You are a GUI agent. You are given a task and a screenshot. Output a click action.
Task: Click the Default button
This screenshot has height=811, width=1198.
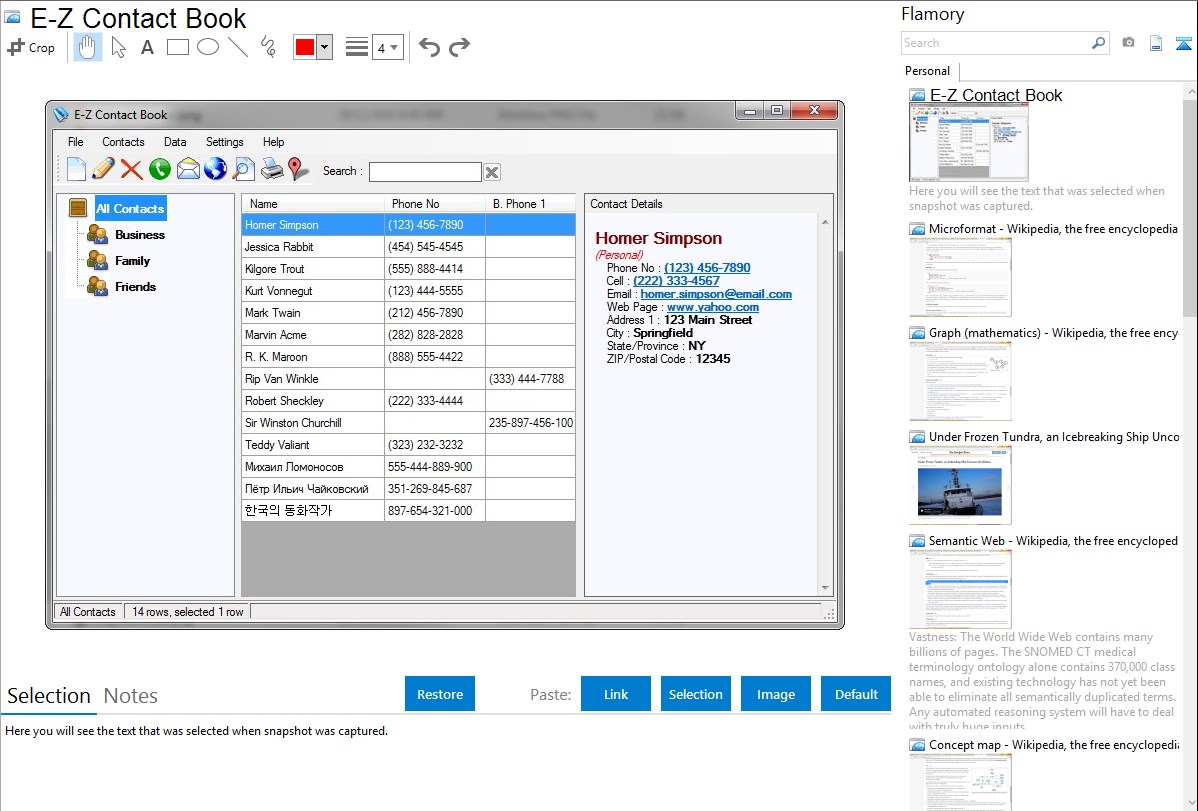[x=856, y=694]
